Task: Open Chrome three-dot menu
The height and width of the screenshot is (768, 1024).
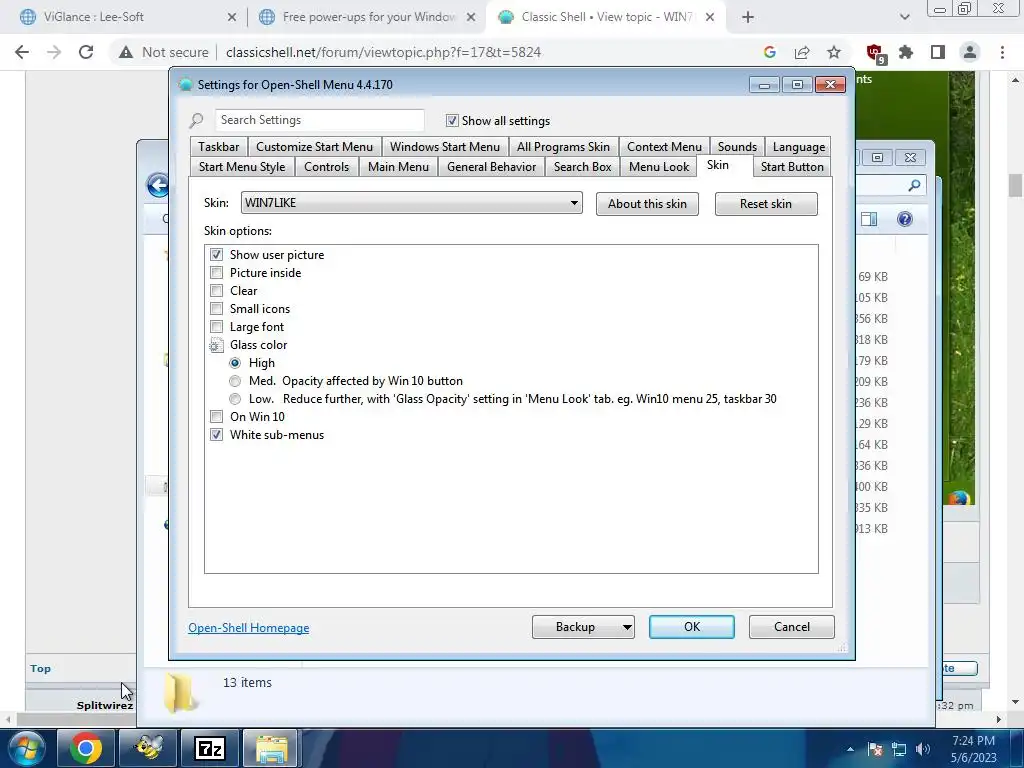Action: (x=1002, y=52)
